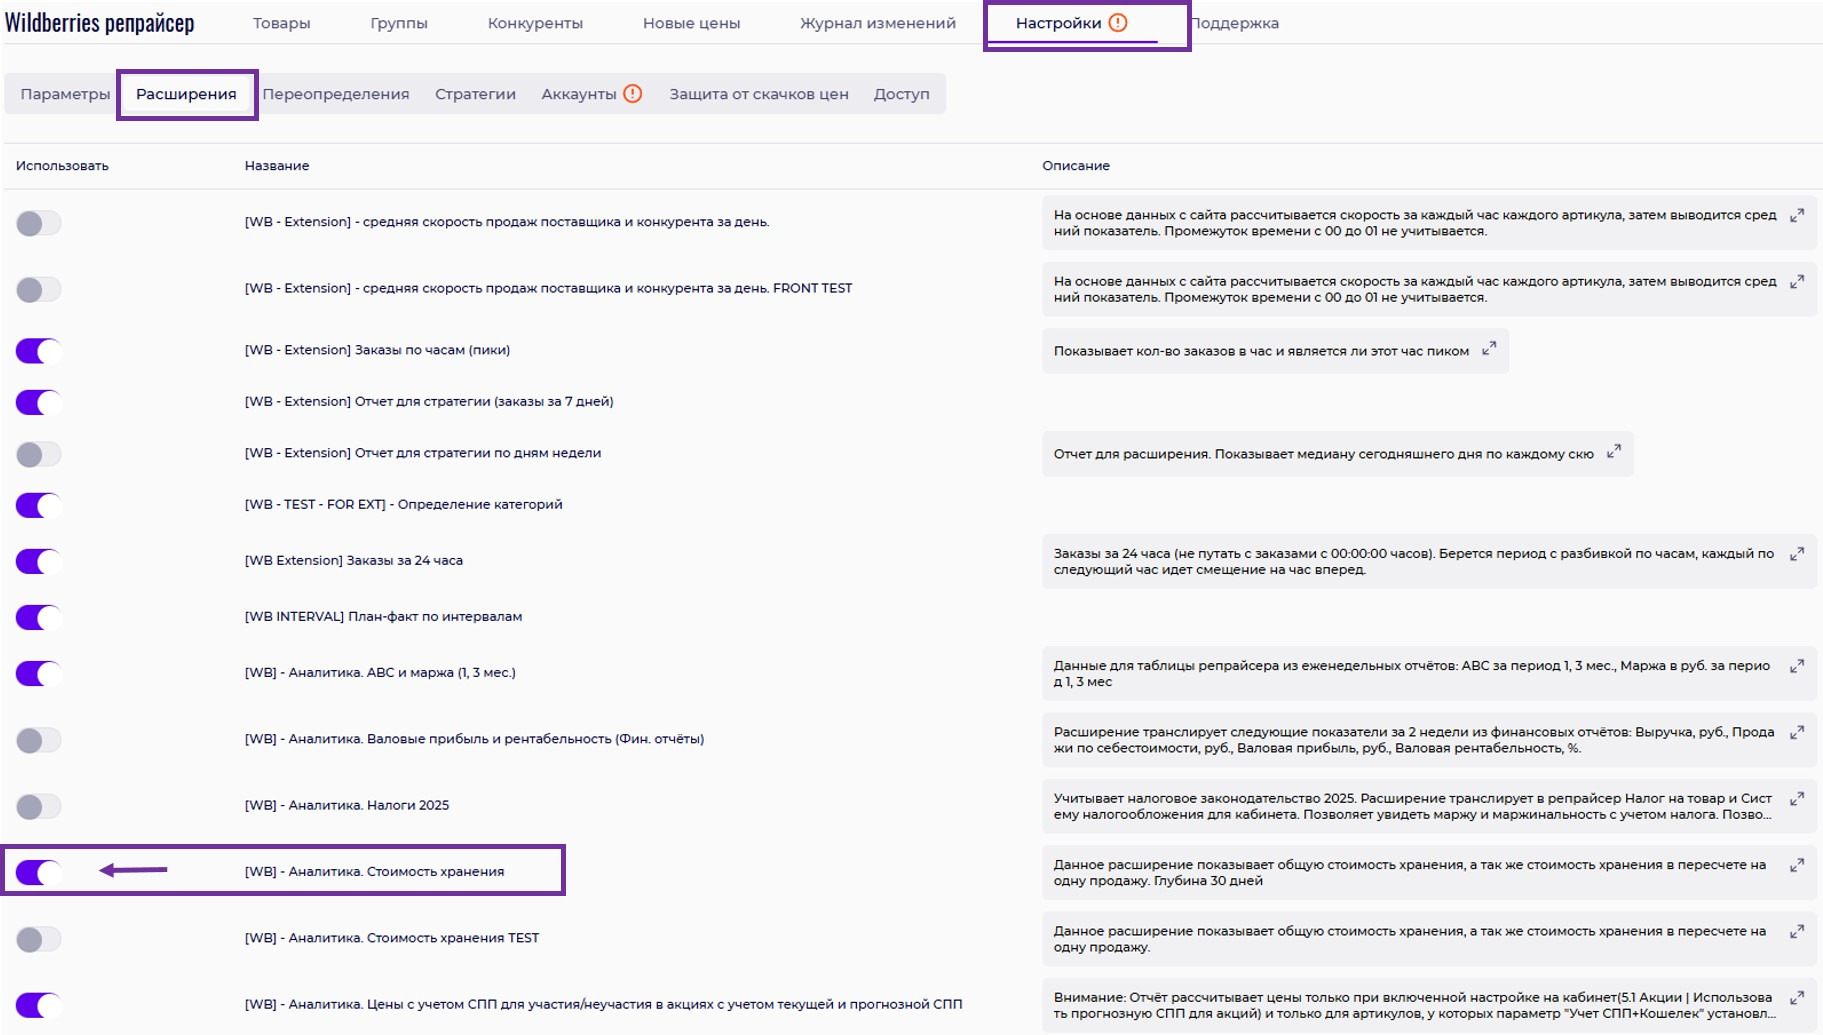Disable the Стоимость хранения extension toggle
This screenshot has width=1823, height=1035.
coord(39,872)
